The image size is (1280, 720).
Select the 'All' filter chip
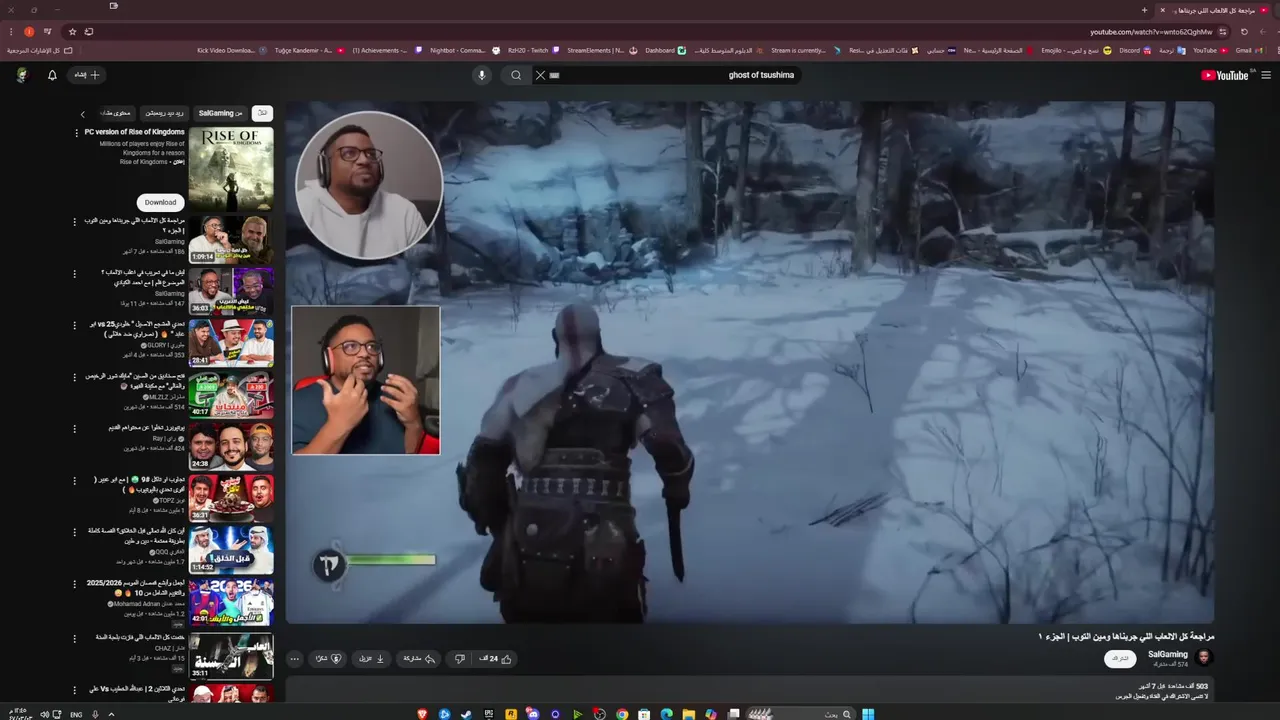coord(262,113)
